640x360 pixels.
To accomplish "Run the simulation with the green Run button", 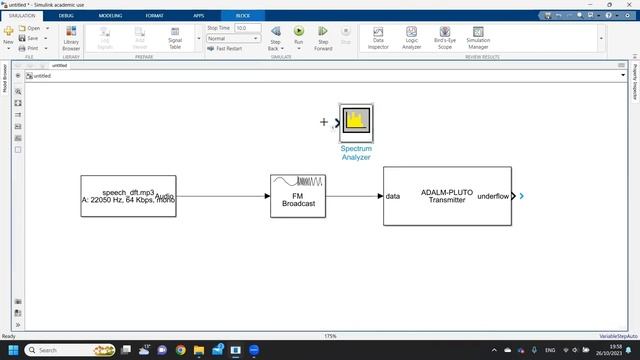I will 299,31.
